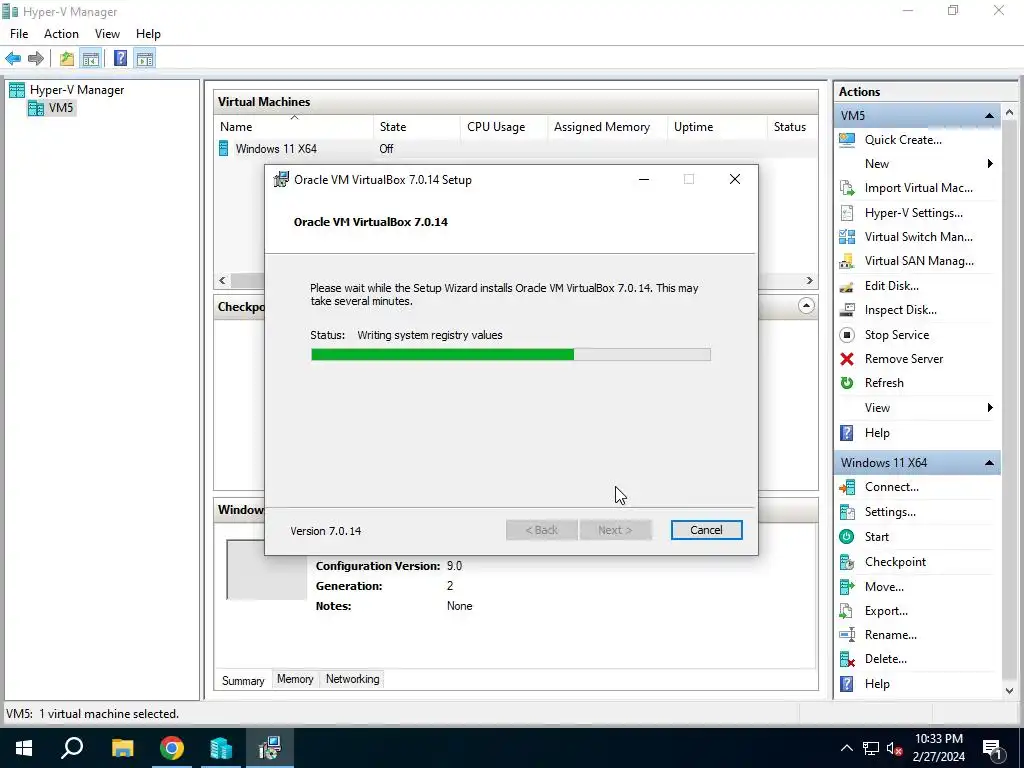Expand the New submenu arrow
Screen dimensions: 1024x768
[990, 164]
